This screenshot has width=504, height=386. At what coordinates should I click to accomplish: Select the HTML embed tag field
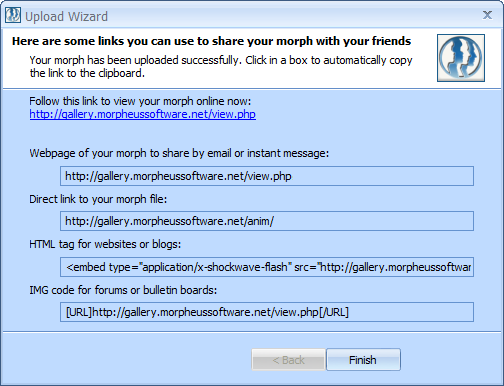pos(267,267)
